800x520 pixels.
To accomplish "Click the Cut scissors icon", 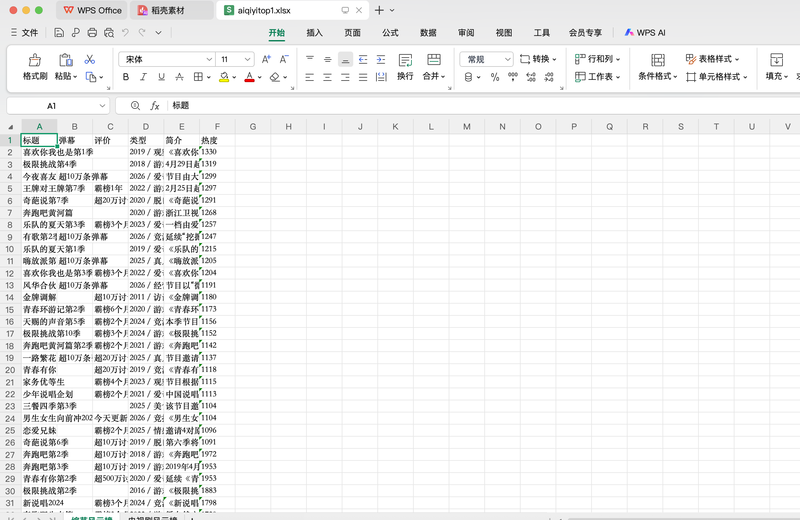I will tap(90, 59).
